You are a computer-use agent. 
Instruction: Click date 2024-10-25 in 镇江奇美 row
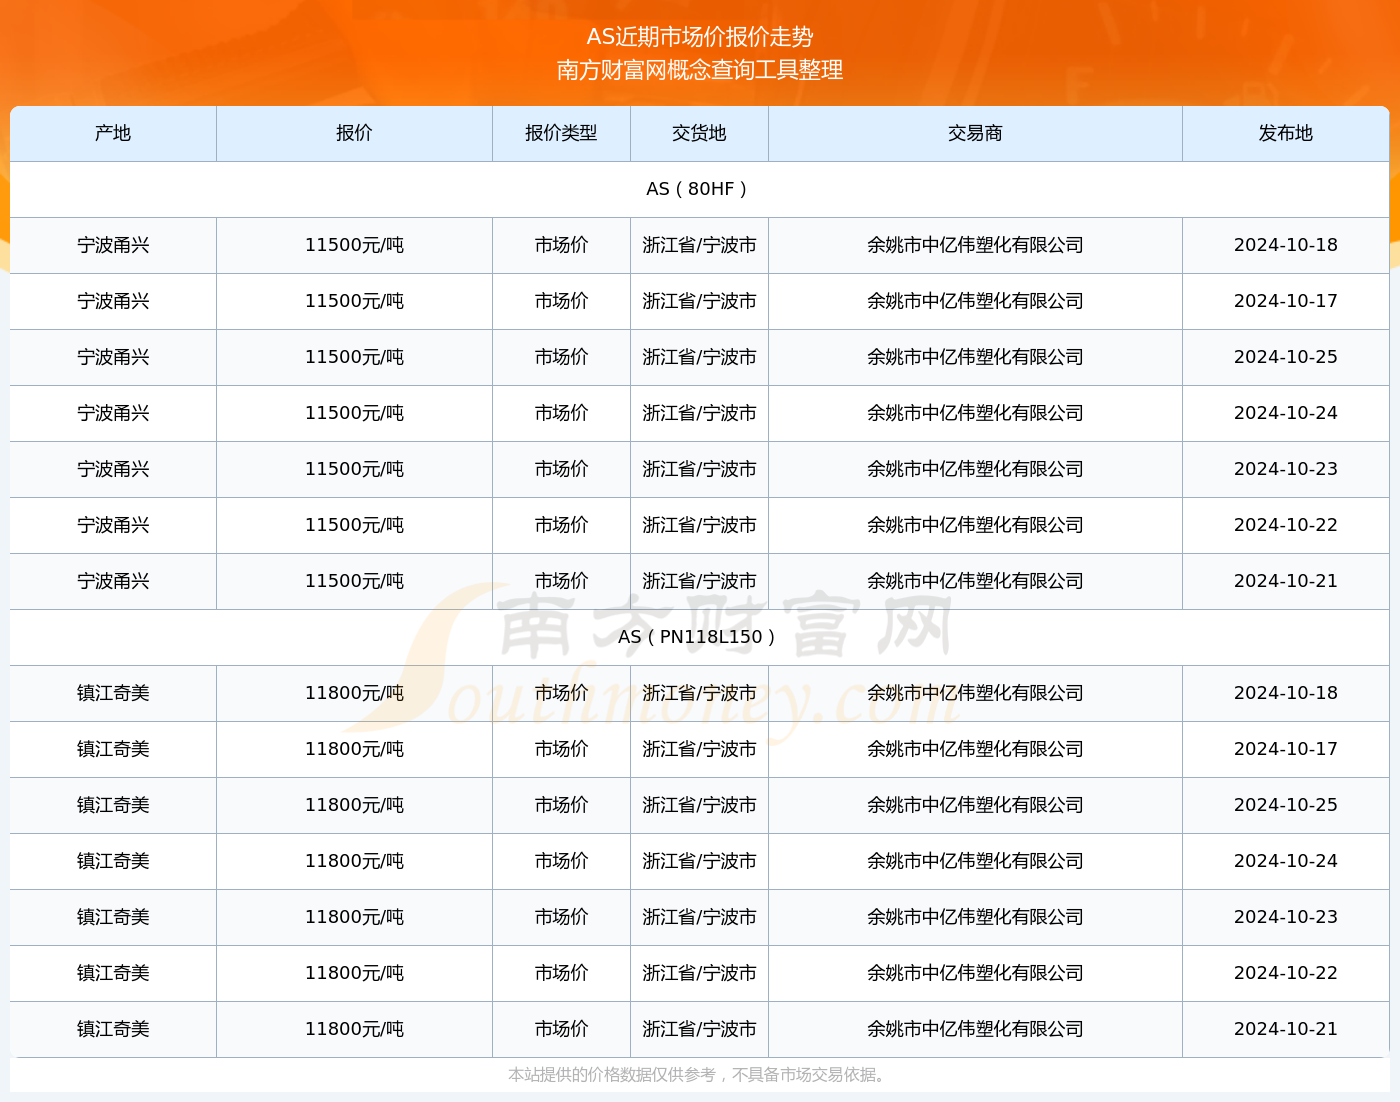pos(1285,805)
